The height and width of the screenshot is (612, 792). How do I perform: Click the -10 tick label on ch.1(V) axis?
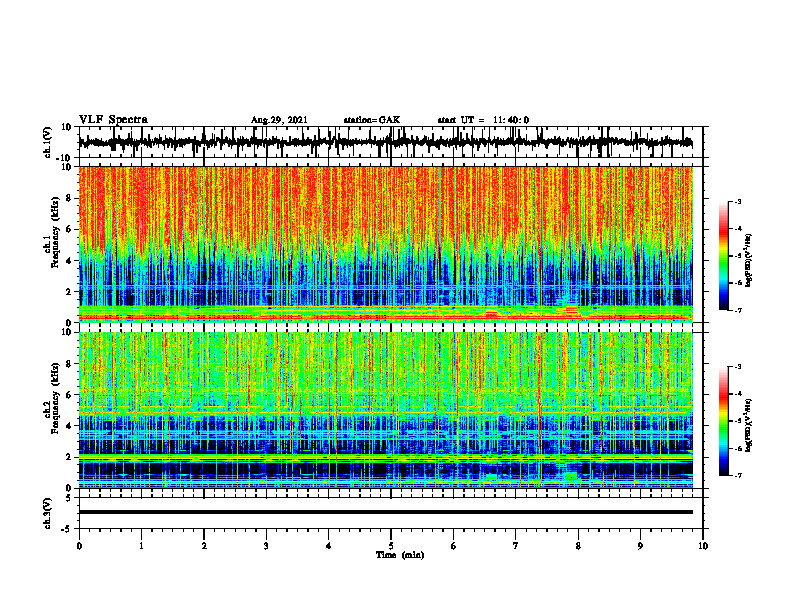(x=65, y=158)
